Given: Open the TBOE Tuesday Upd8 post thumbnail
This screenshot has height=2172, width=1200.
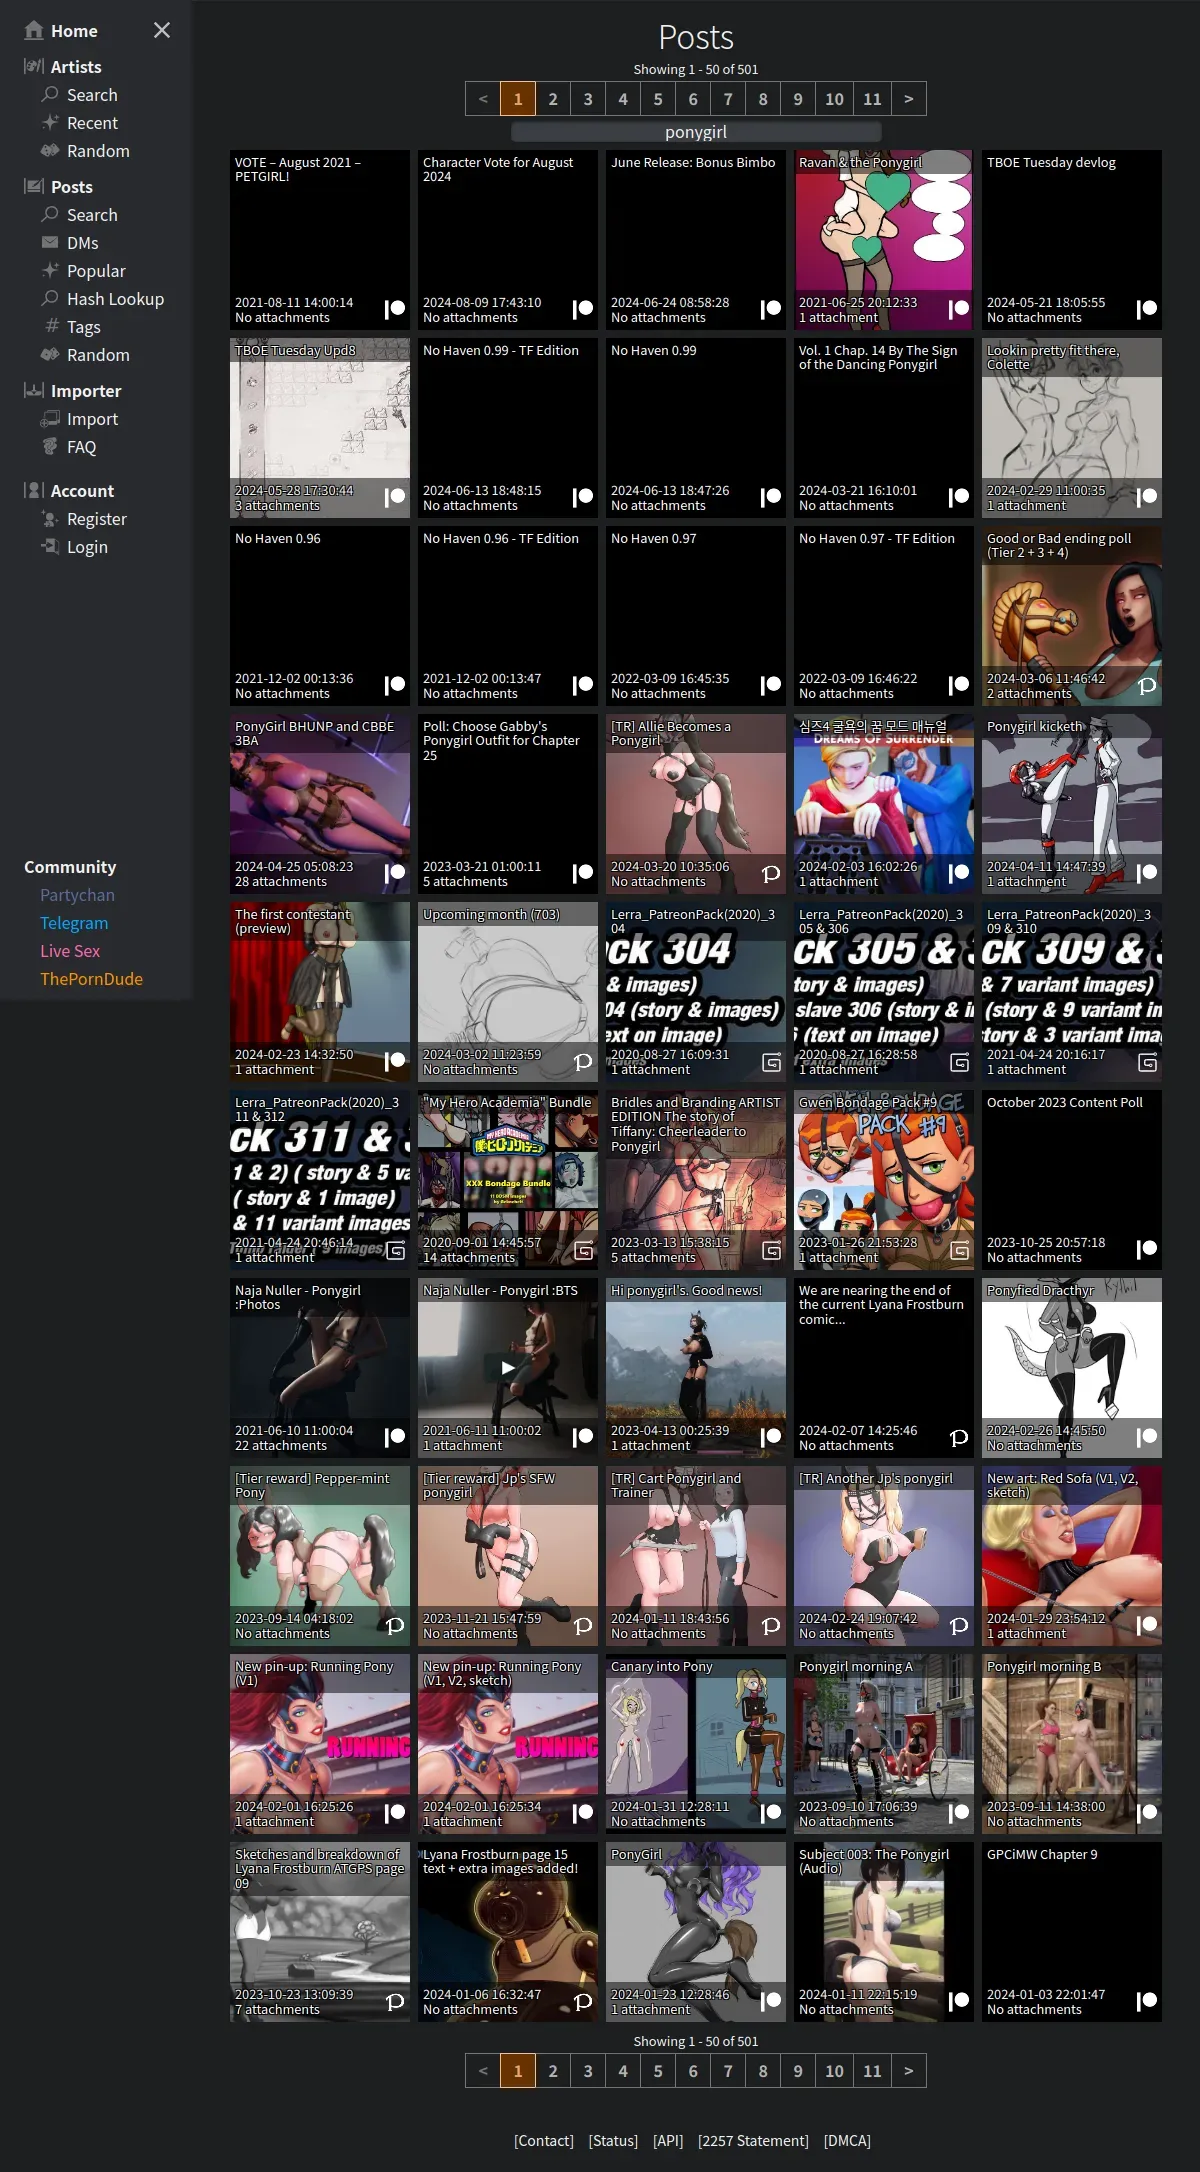Looking at the screenshot, I should [x=320, y=428].
